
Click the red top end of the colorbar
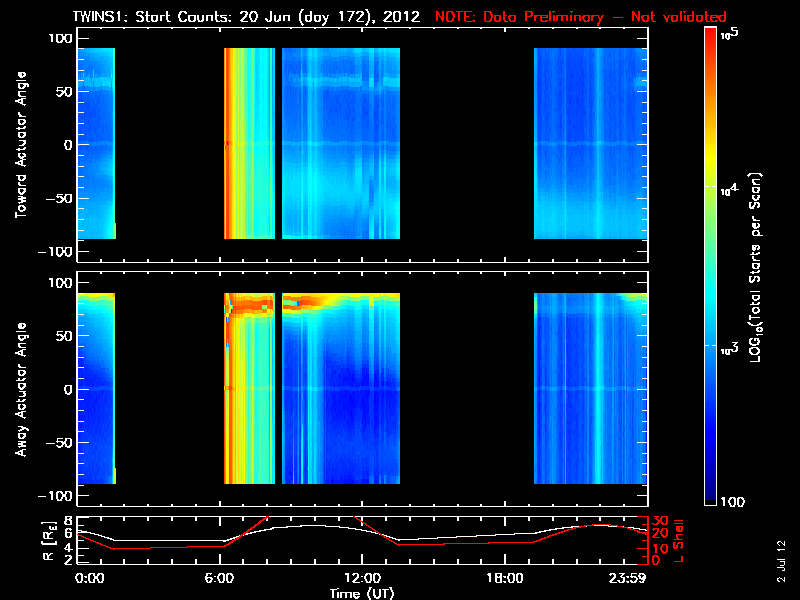click(710, 38)
